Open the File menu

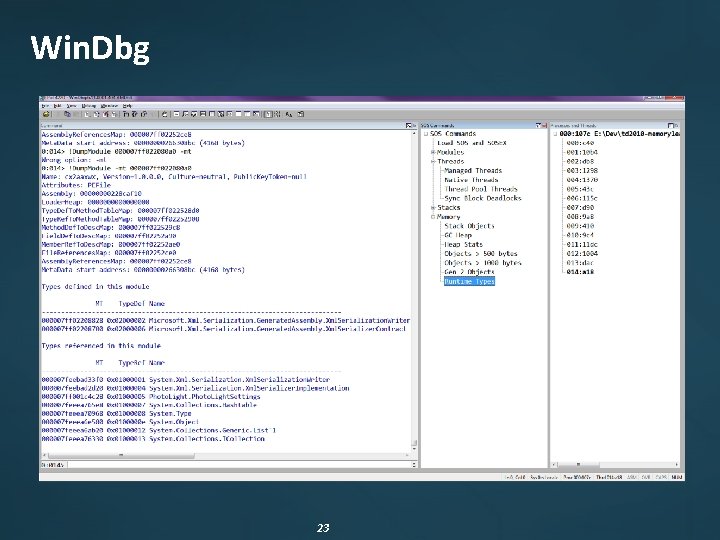[45, 106]
